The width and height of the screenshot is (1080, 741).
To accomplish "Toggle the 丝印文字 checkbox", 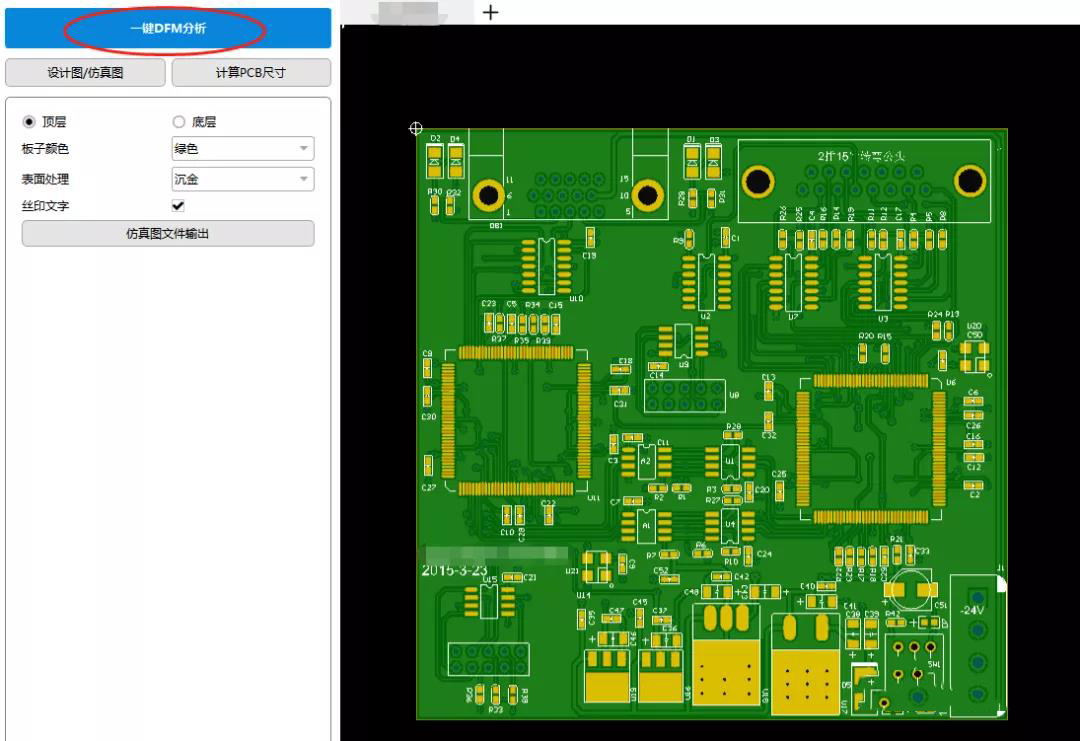I will tap(179, 206).
